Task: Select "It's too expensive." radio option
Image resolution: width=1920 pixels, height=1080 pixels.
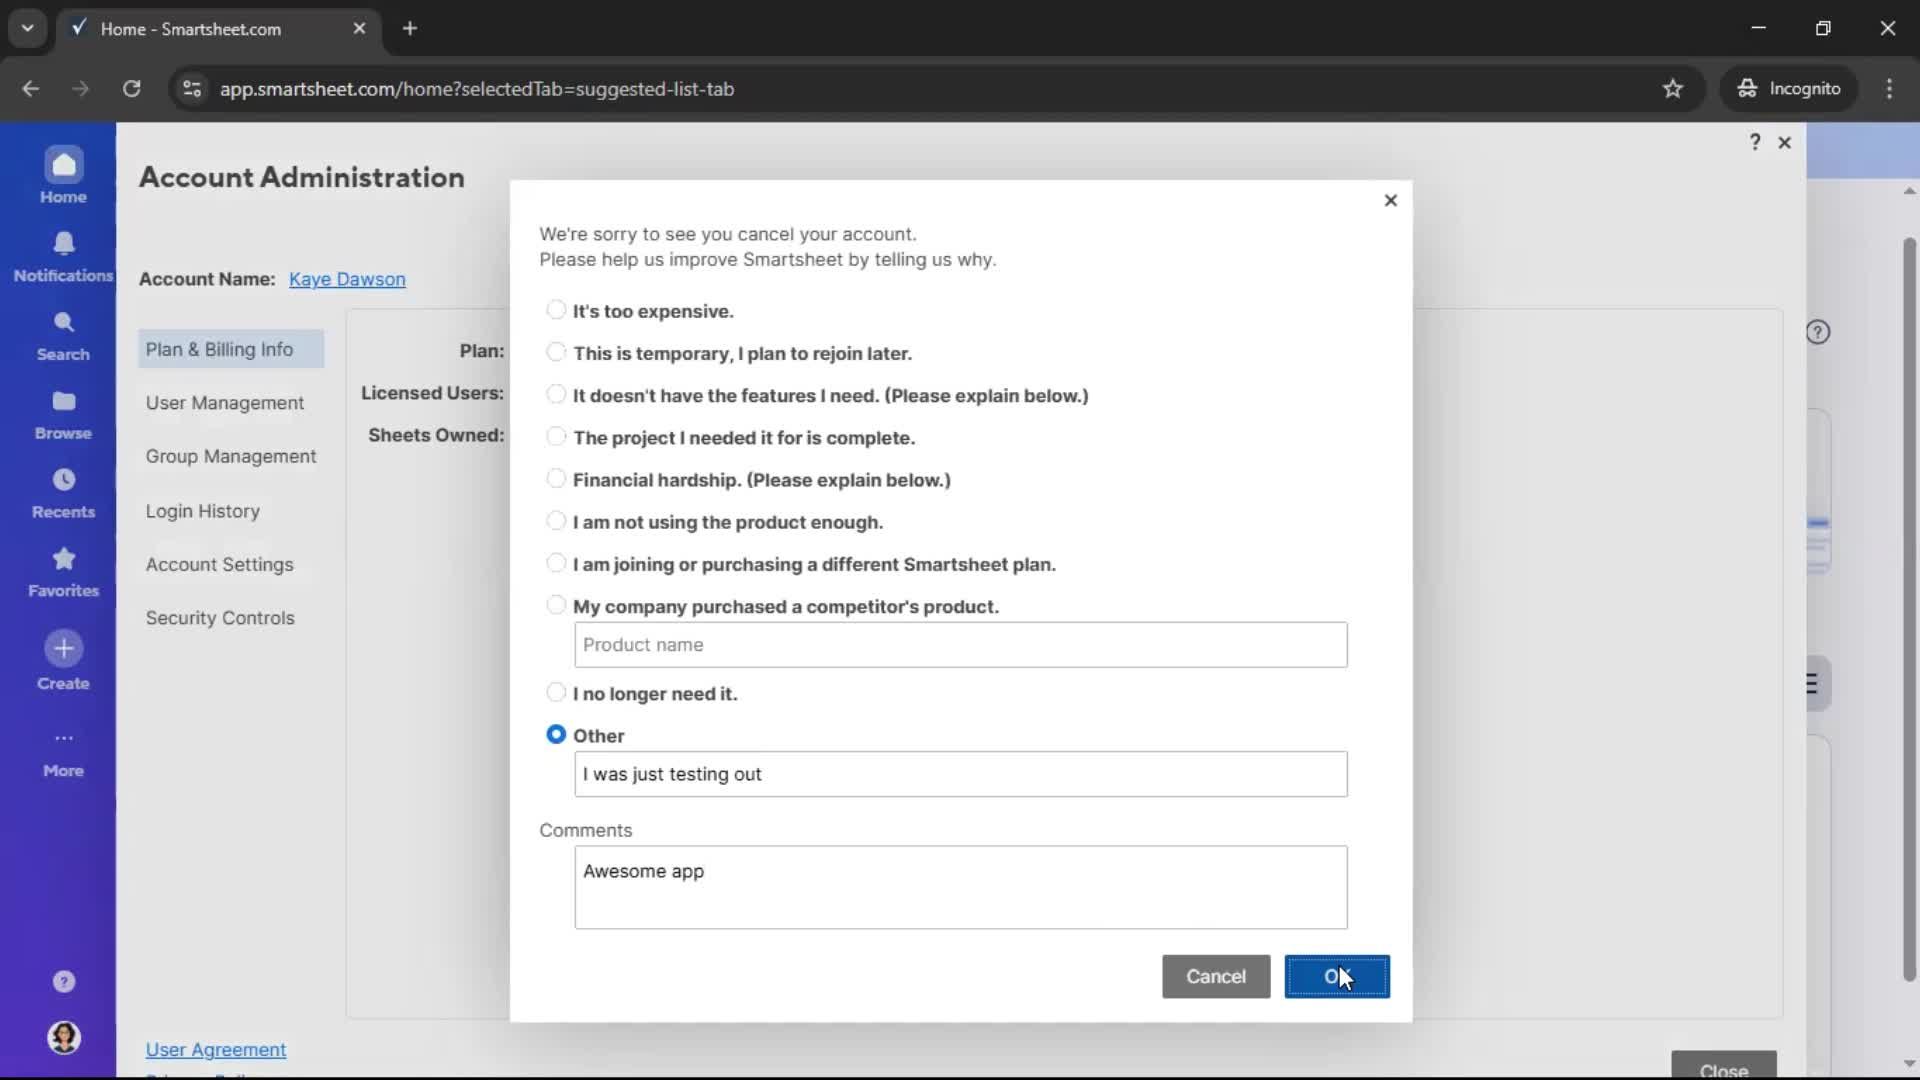Action: pyautogui.click(x=556, y=310)
